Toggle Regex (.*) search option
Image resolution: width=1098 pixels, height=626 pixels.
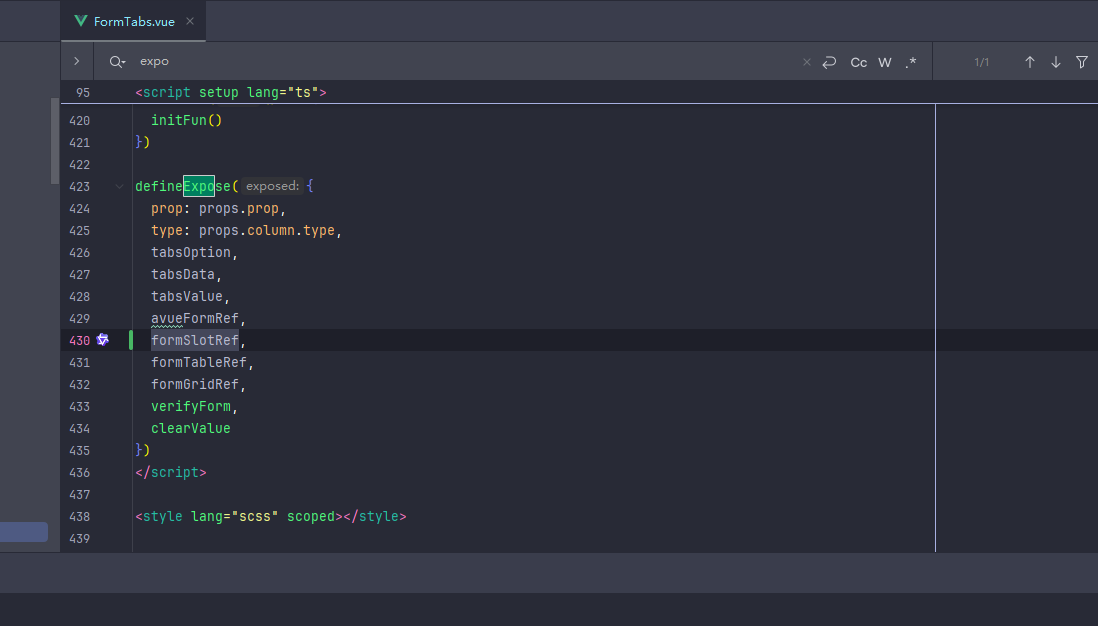pos(910,62)
